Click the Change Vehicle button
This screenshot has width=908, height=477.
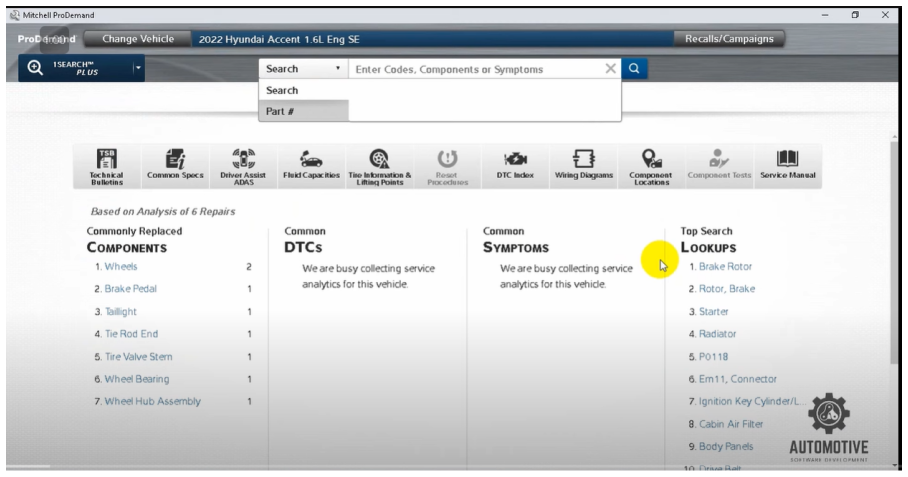138,39
